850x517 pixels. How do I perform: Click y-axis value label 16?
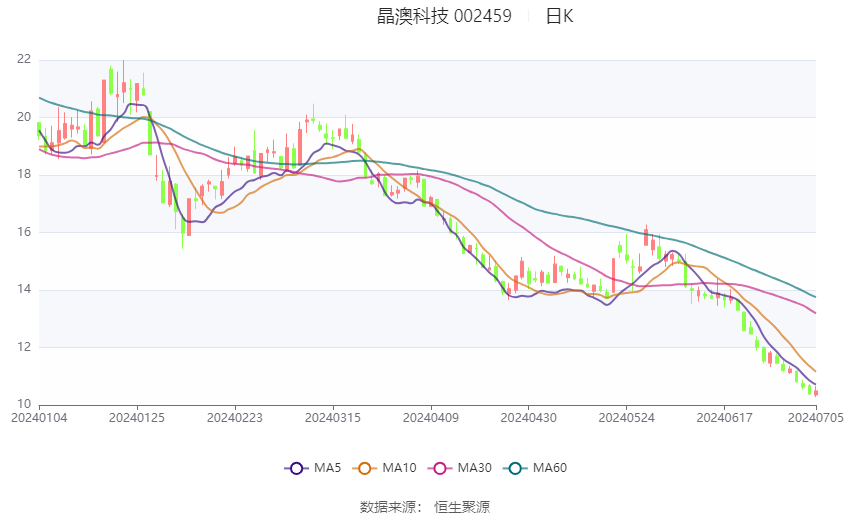click(x=24, y=232)
